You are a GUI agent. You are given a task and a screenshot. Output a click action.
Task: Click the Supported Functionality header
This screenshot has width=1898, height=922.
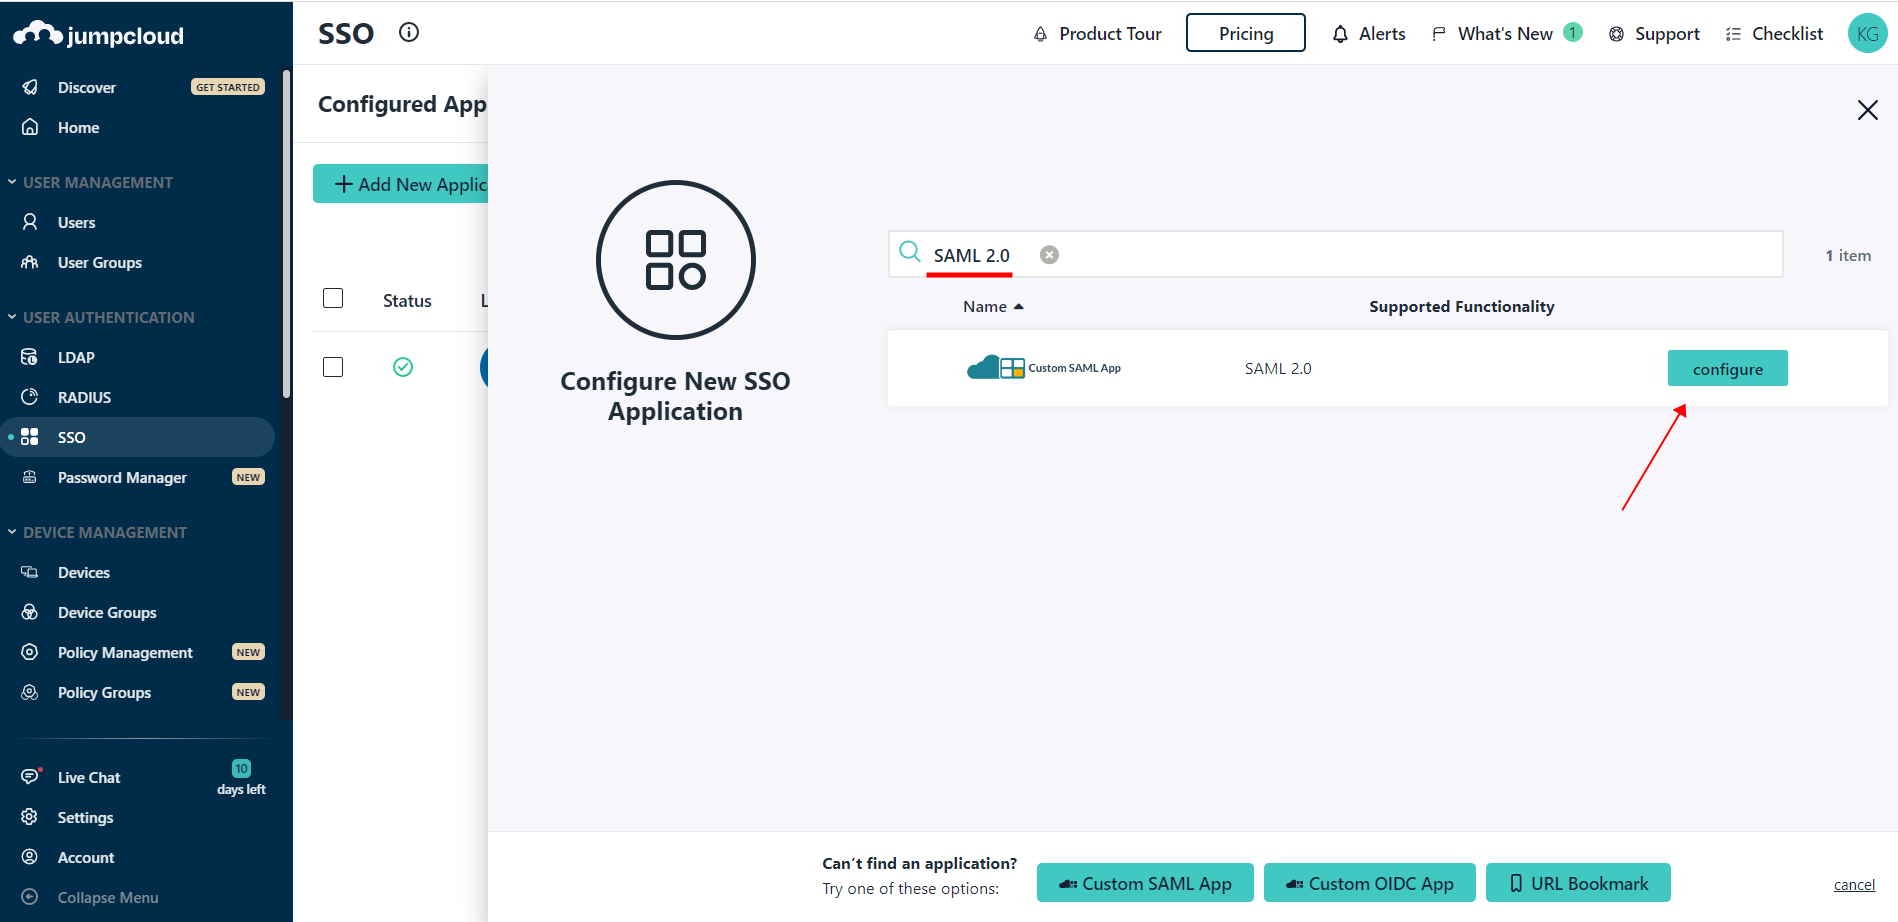click(x=1461, y=307)
